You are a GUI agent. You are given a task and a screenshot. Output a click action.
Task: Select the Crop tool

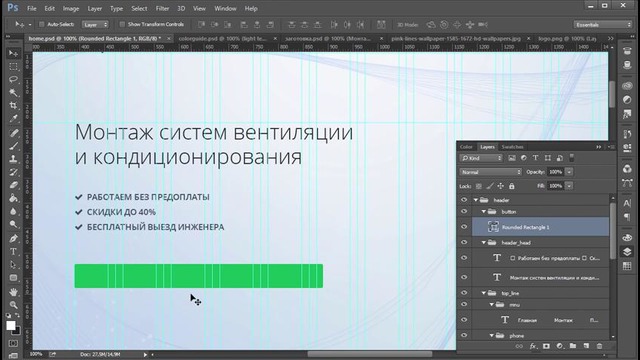(13, 106)
